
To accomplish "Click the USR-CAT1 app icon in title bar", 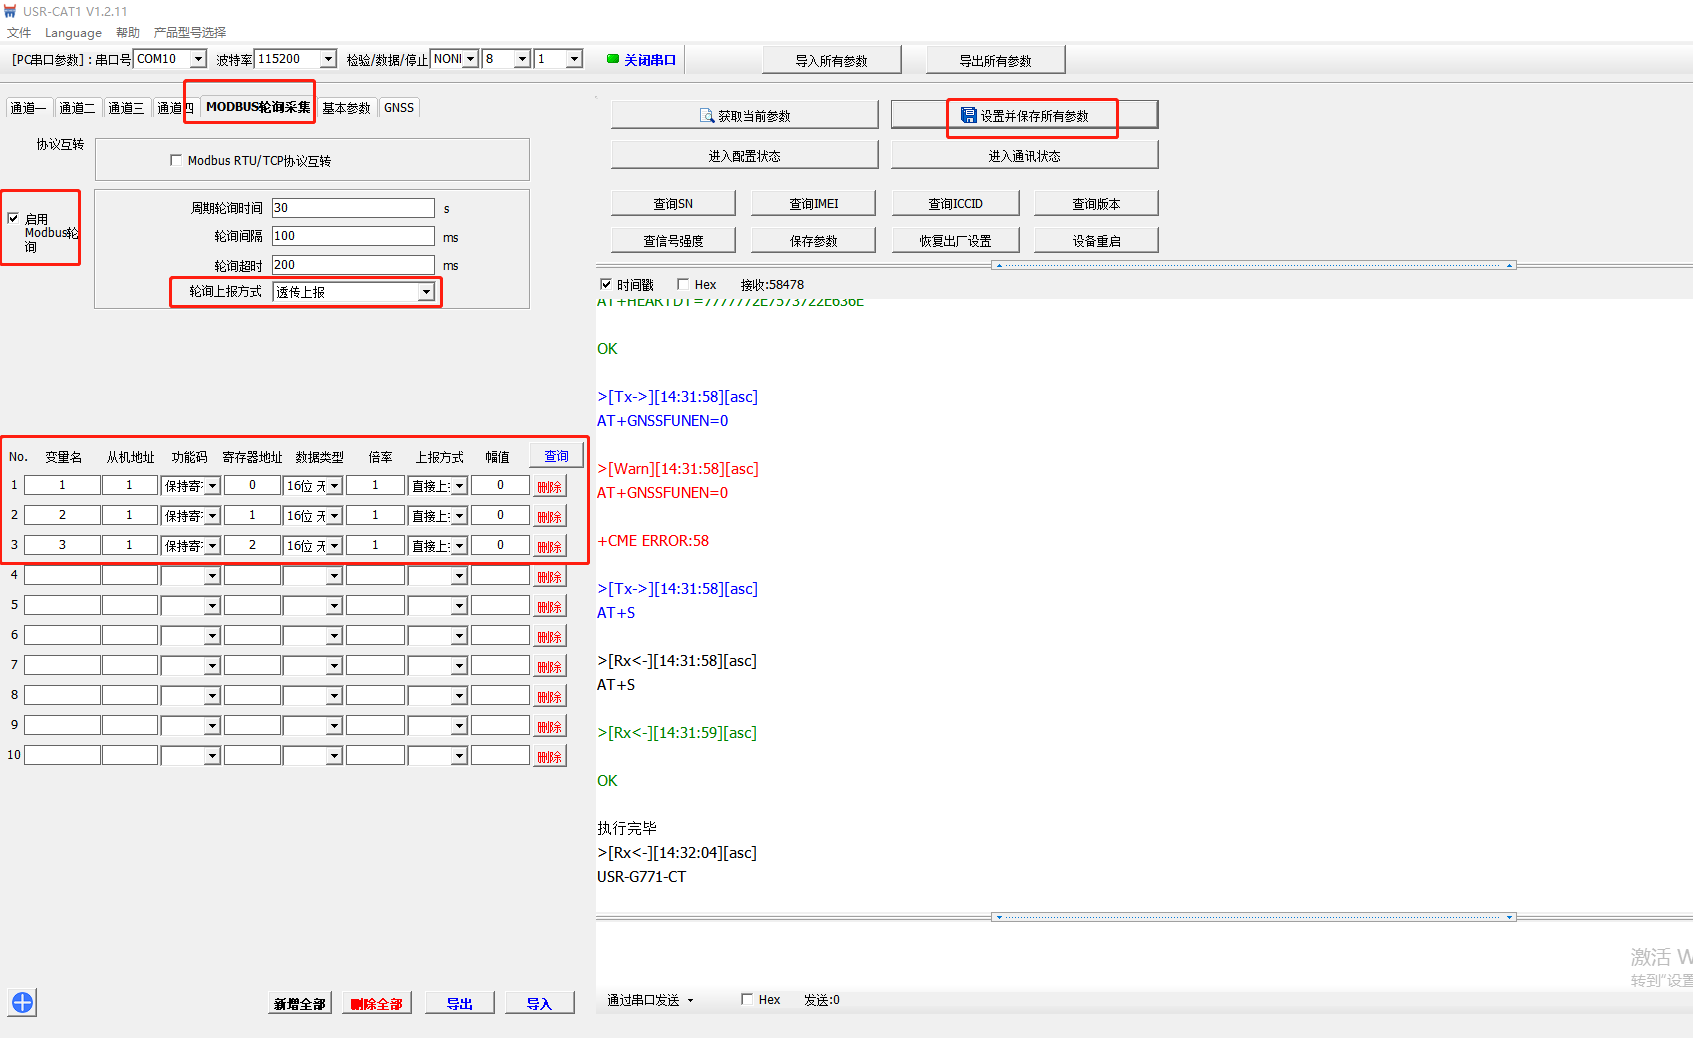I will coord(10,11).
